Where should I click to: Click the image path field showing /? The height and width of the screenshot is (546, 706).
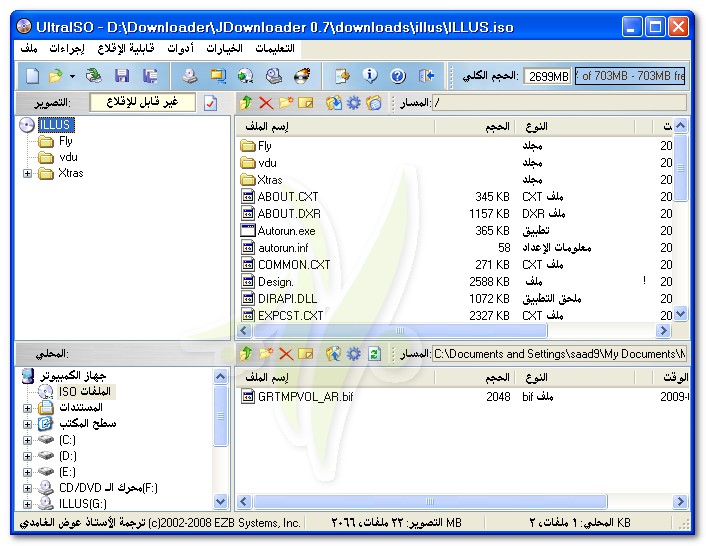pos(559,103)
